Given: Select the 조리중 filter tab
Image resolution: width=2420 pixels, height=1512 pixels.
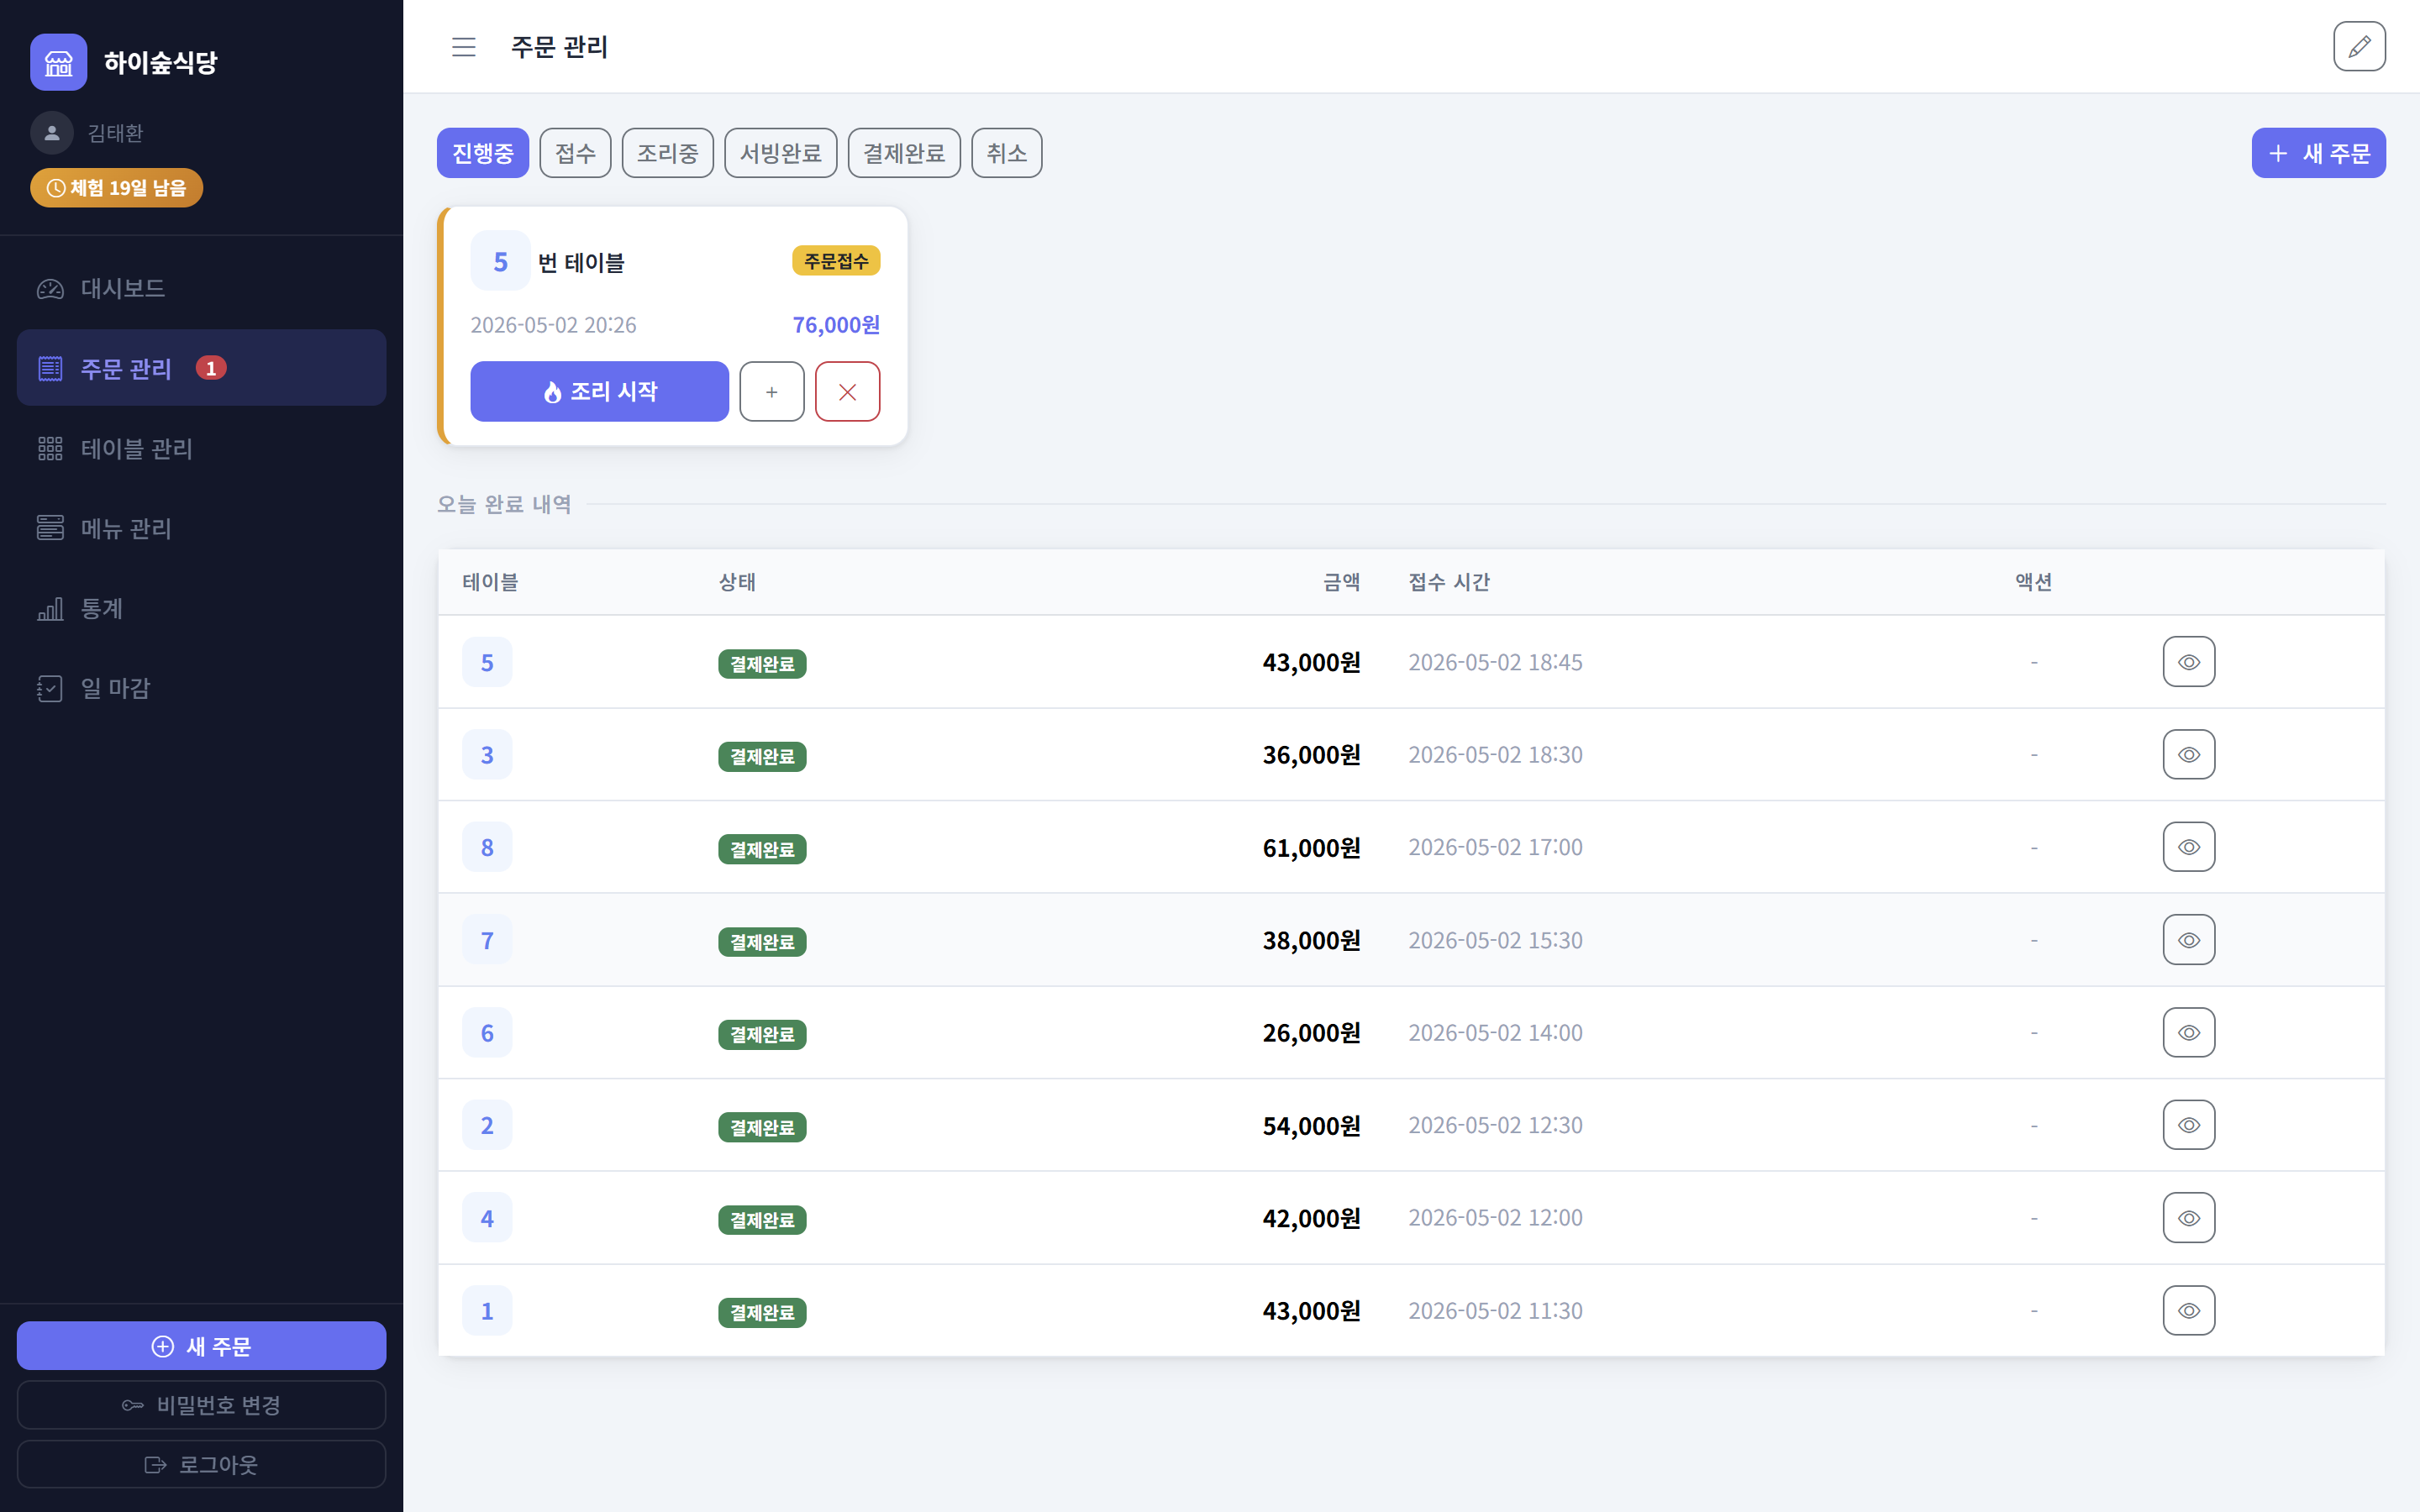Looking at the screenshot, I should point(668,153).
